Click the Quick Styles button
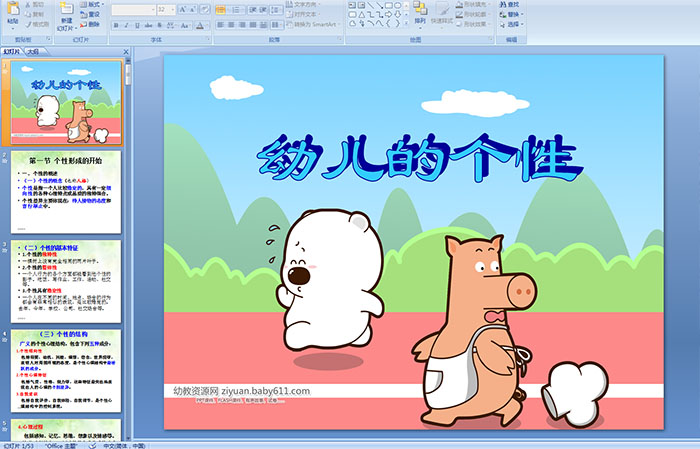 pyautogui.click(x=442, y=14)
